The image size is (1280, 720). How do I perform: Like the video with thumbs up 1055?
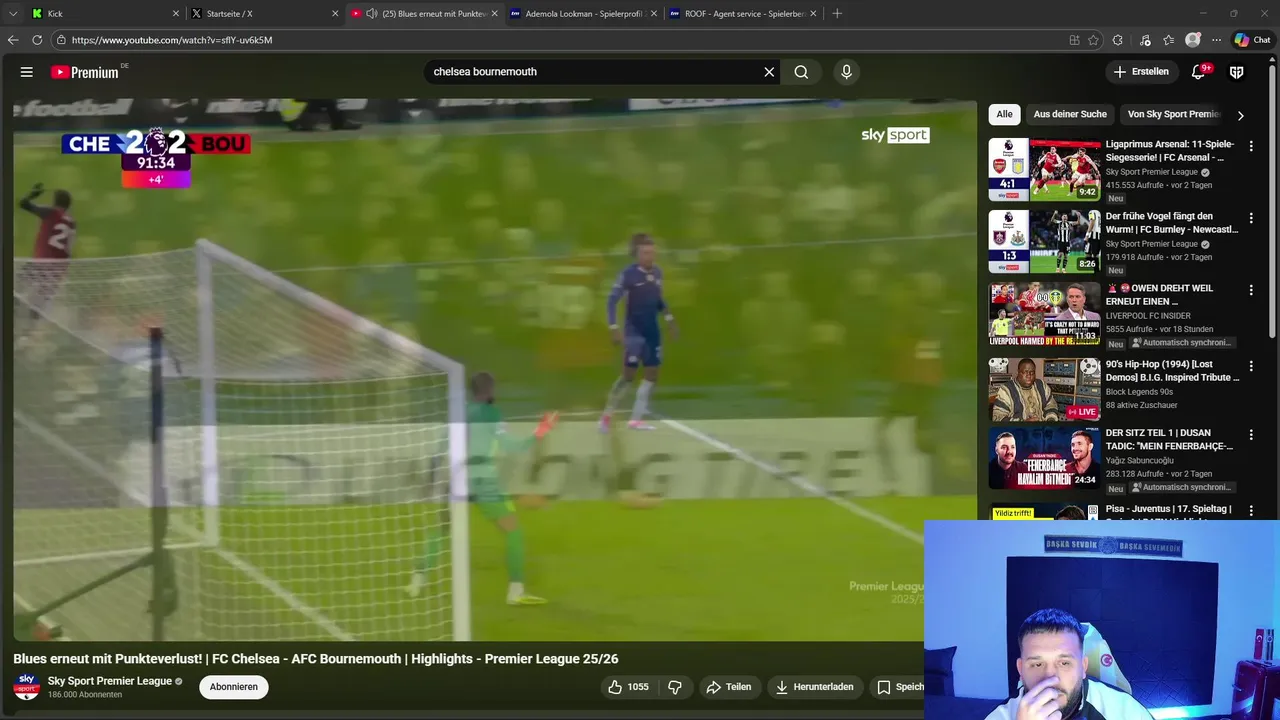[628, 687]
